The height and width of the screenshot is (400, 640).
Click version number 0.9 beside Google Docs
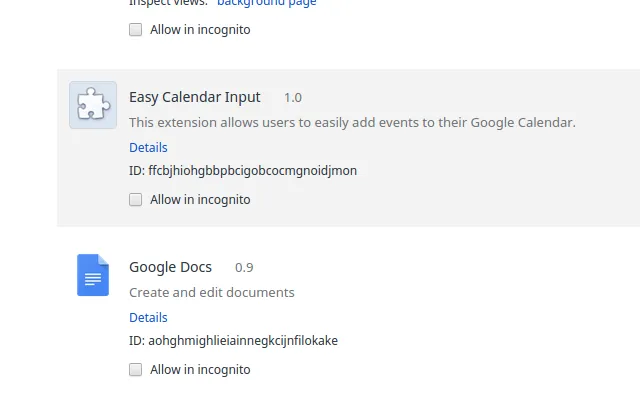pos(244,268)
